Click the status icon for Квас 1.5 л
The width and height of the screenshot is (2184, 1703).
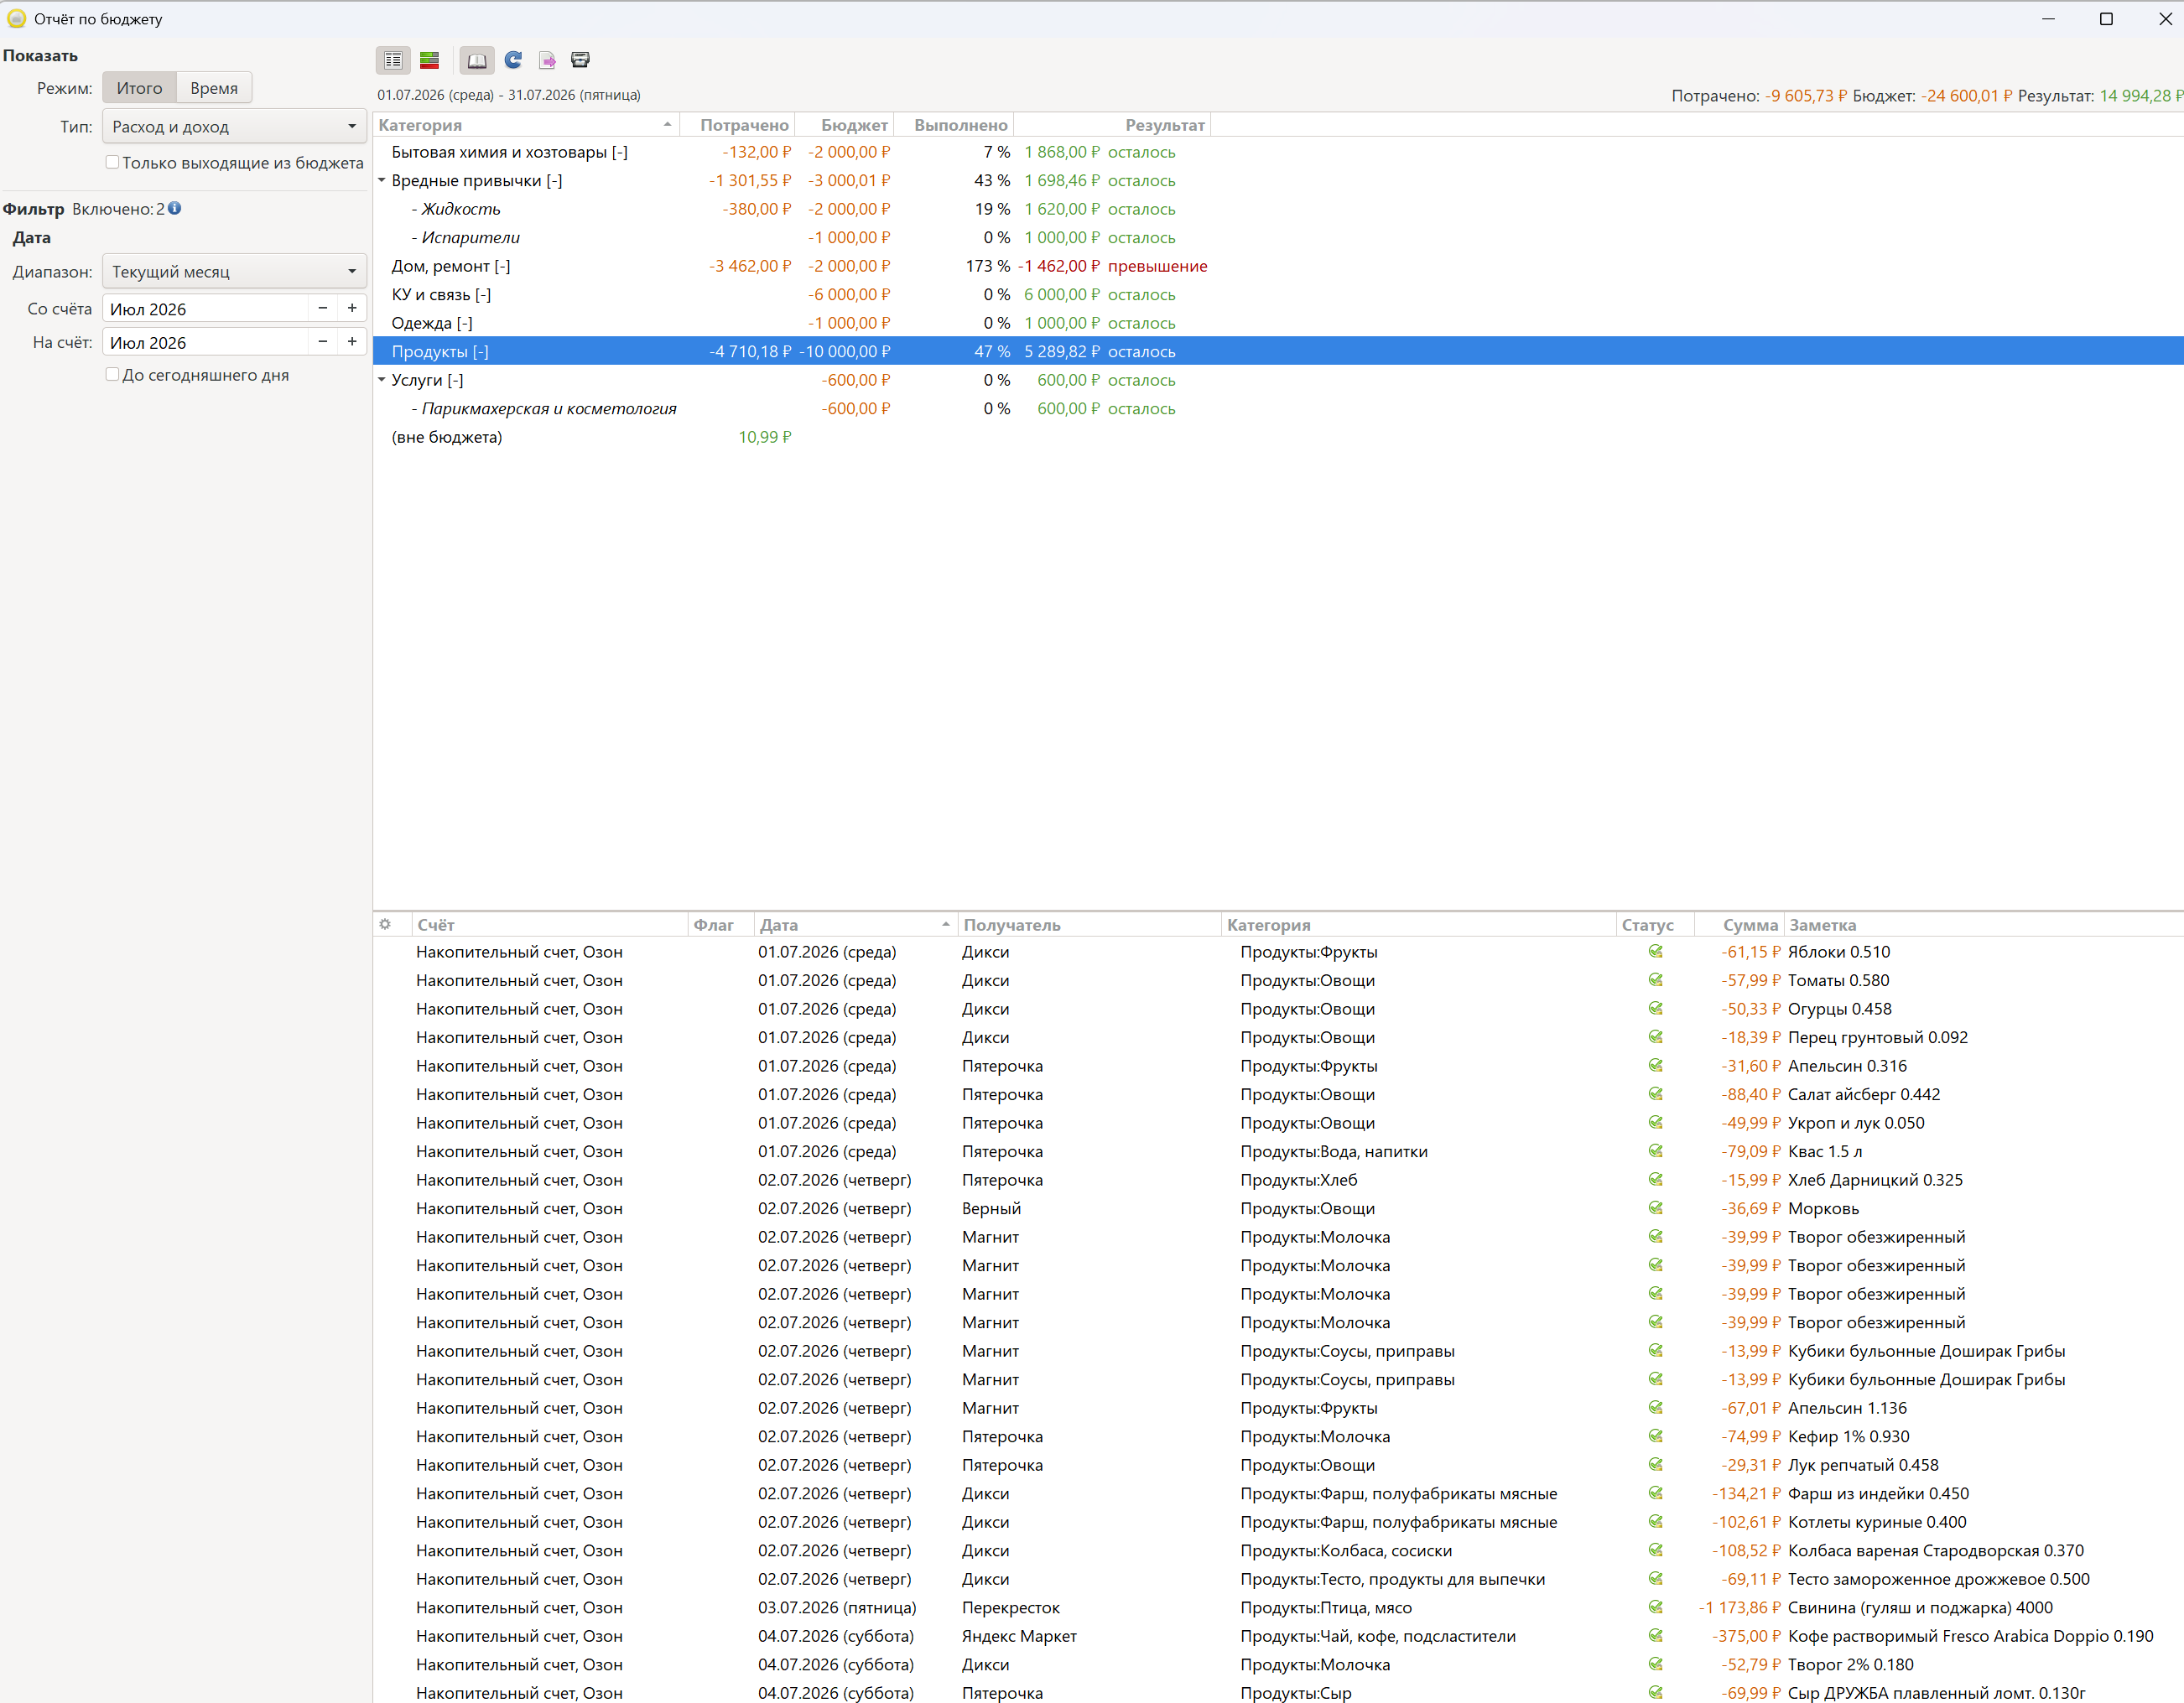click(1656, 1151)
